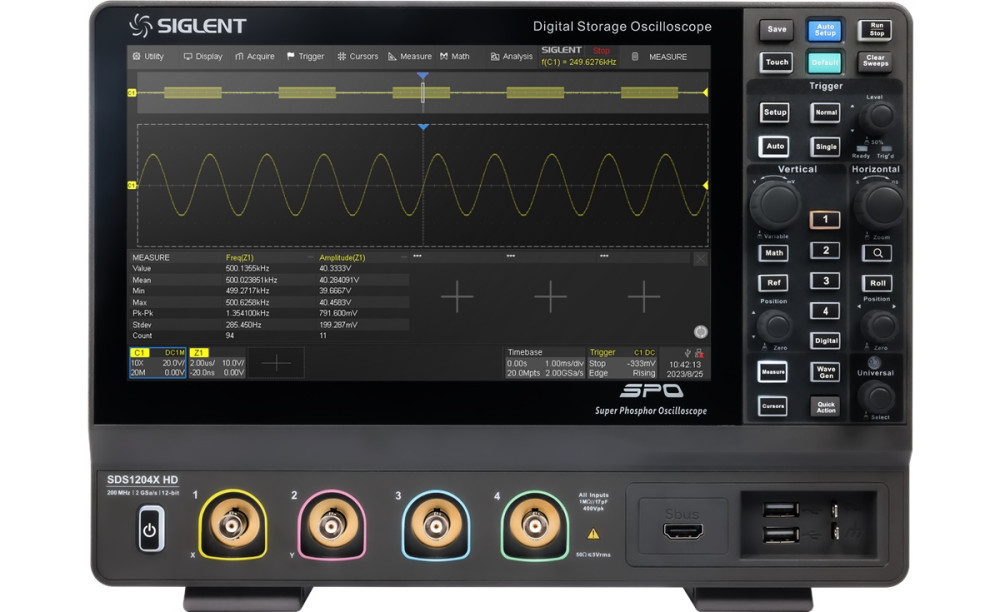Viewport: 1000px width, 612px height.
Task: Open the Z1 zoom trace descriptor box
Action: (x=217, y=363)
